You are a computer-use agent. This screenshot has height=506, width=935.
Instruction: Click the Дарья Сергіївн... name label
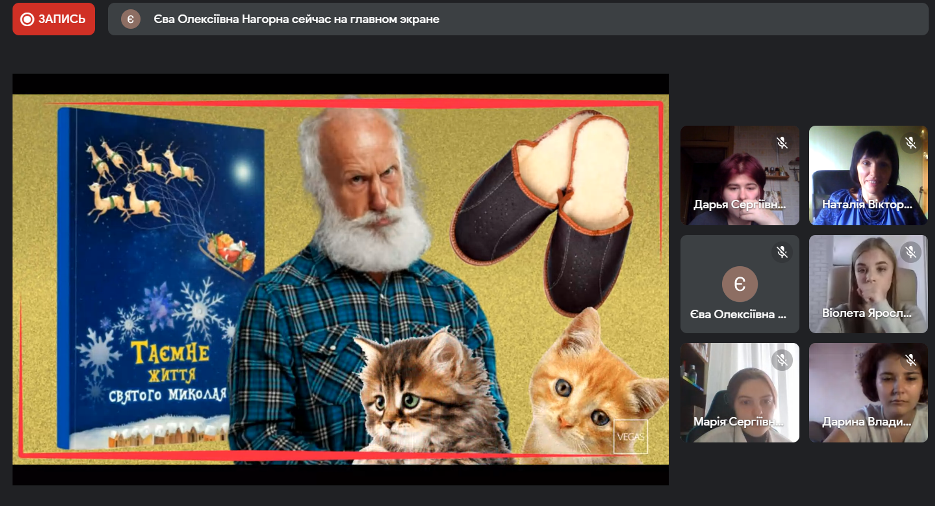(x=738, y=205)
